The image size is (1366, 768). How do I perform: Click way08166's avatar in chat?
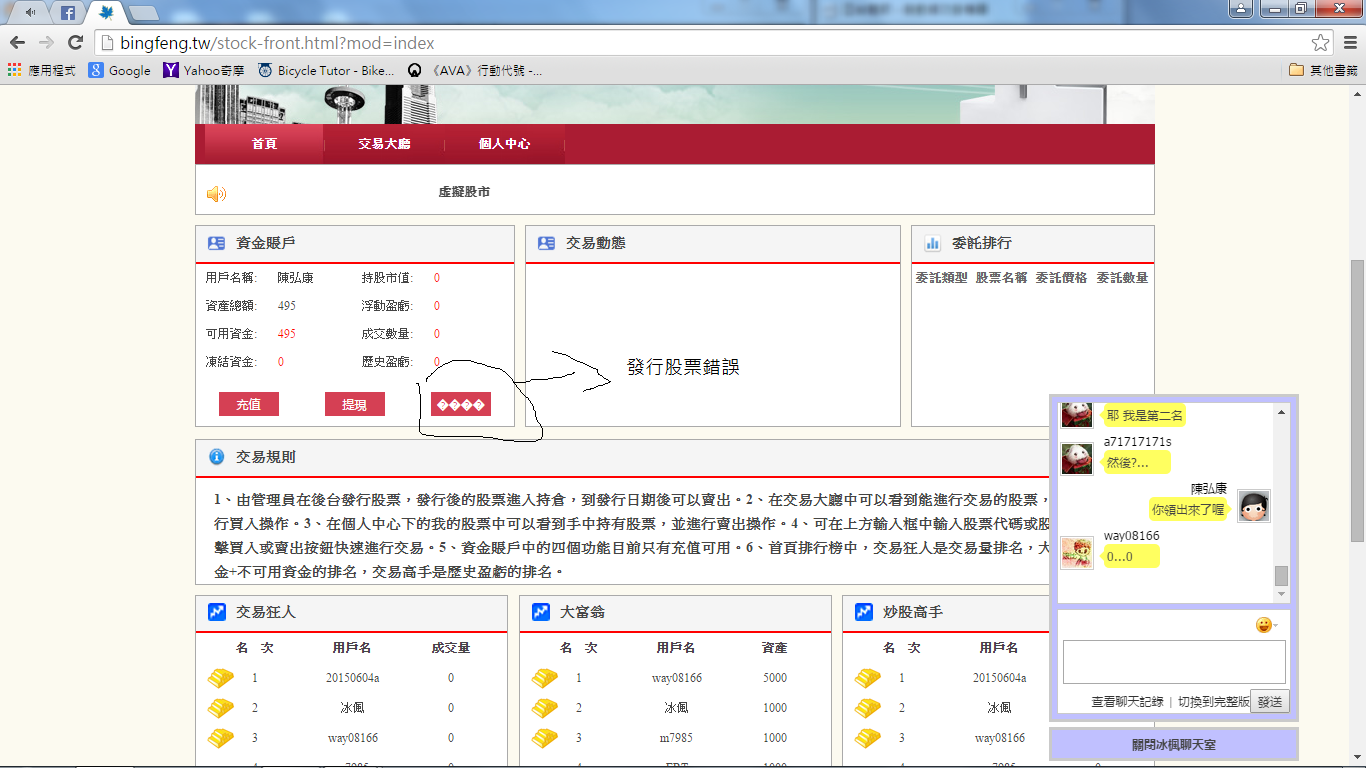pos(1077,552)
